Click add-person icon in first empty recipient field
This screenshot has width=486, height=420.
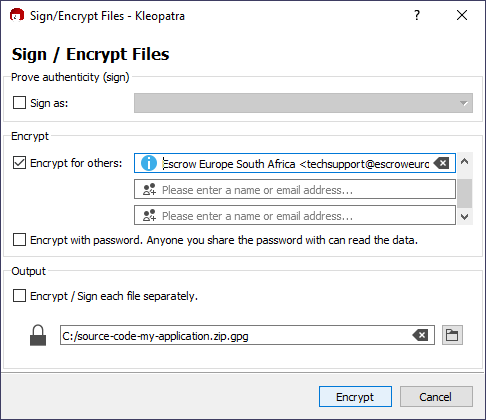point(149,189)
